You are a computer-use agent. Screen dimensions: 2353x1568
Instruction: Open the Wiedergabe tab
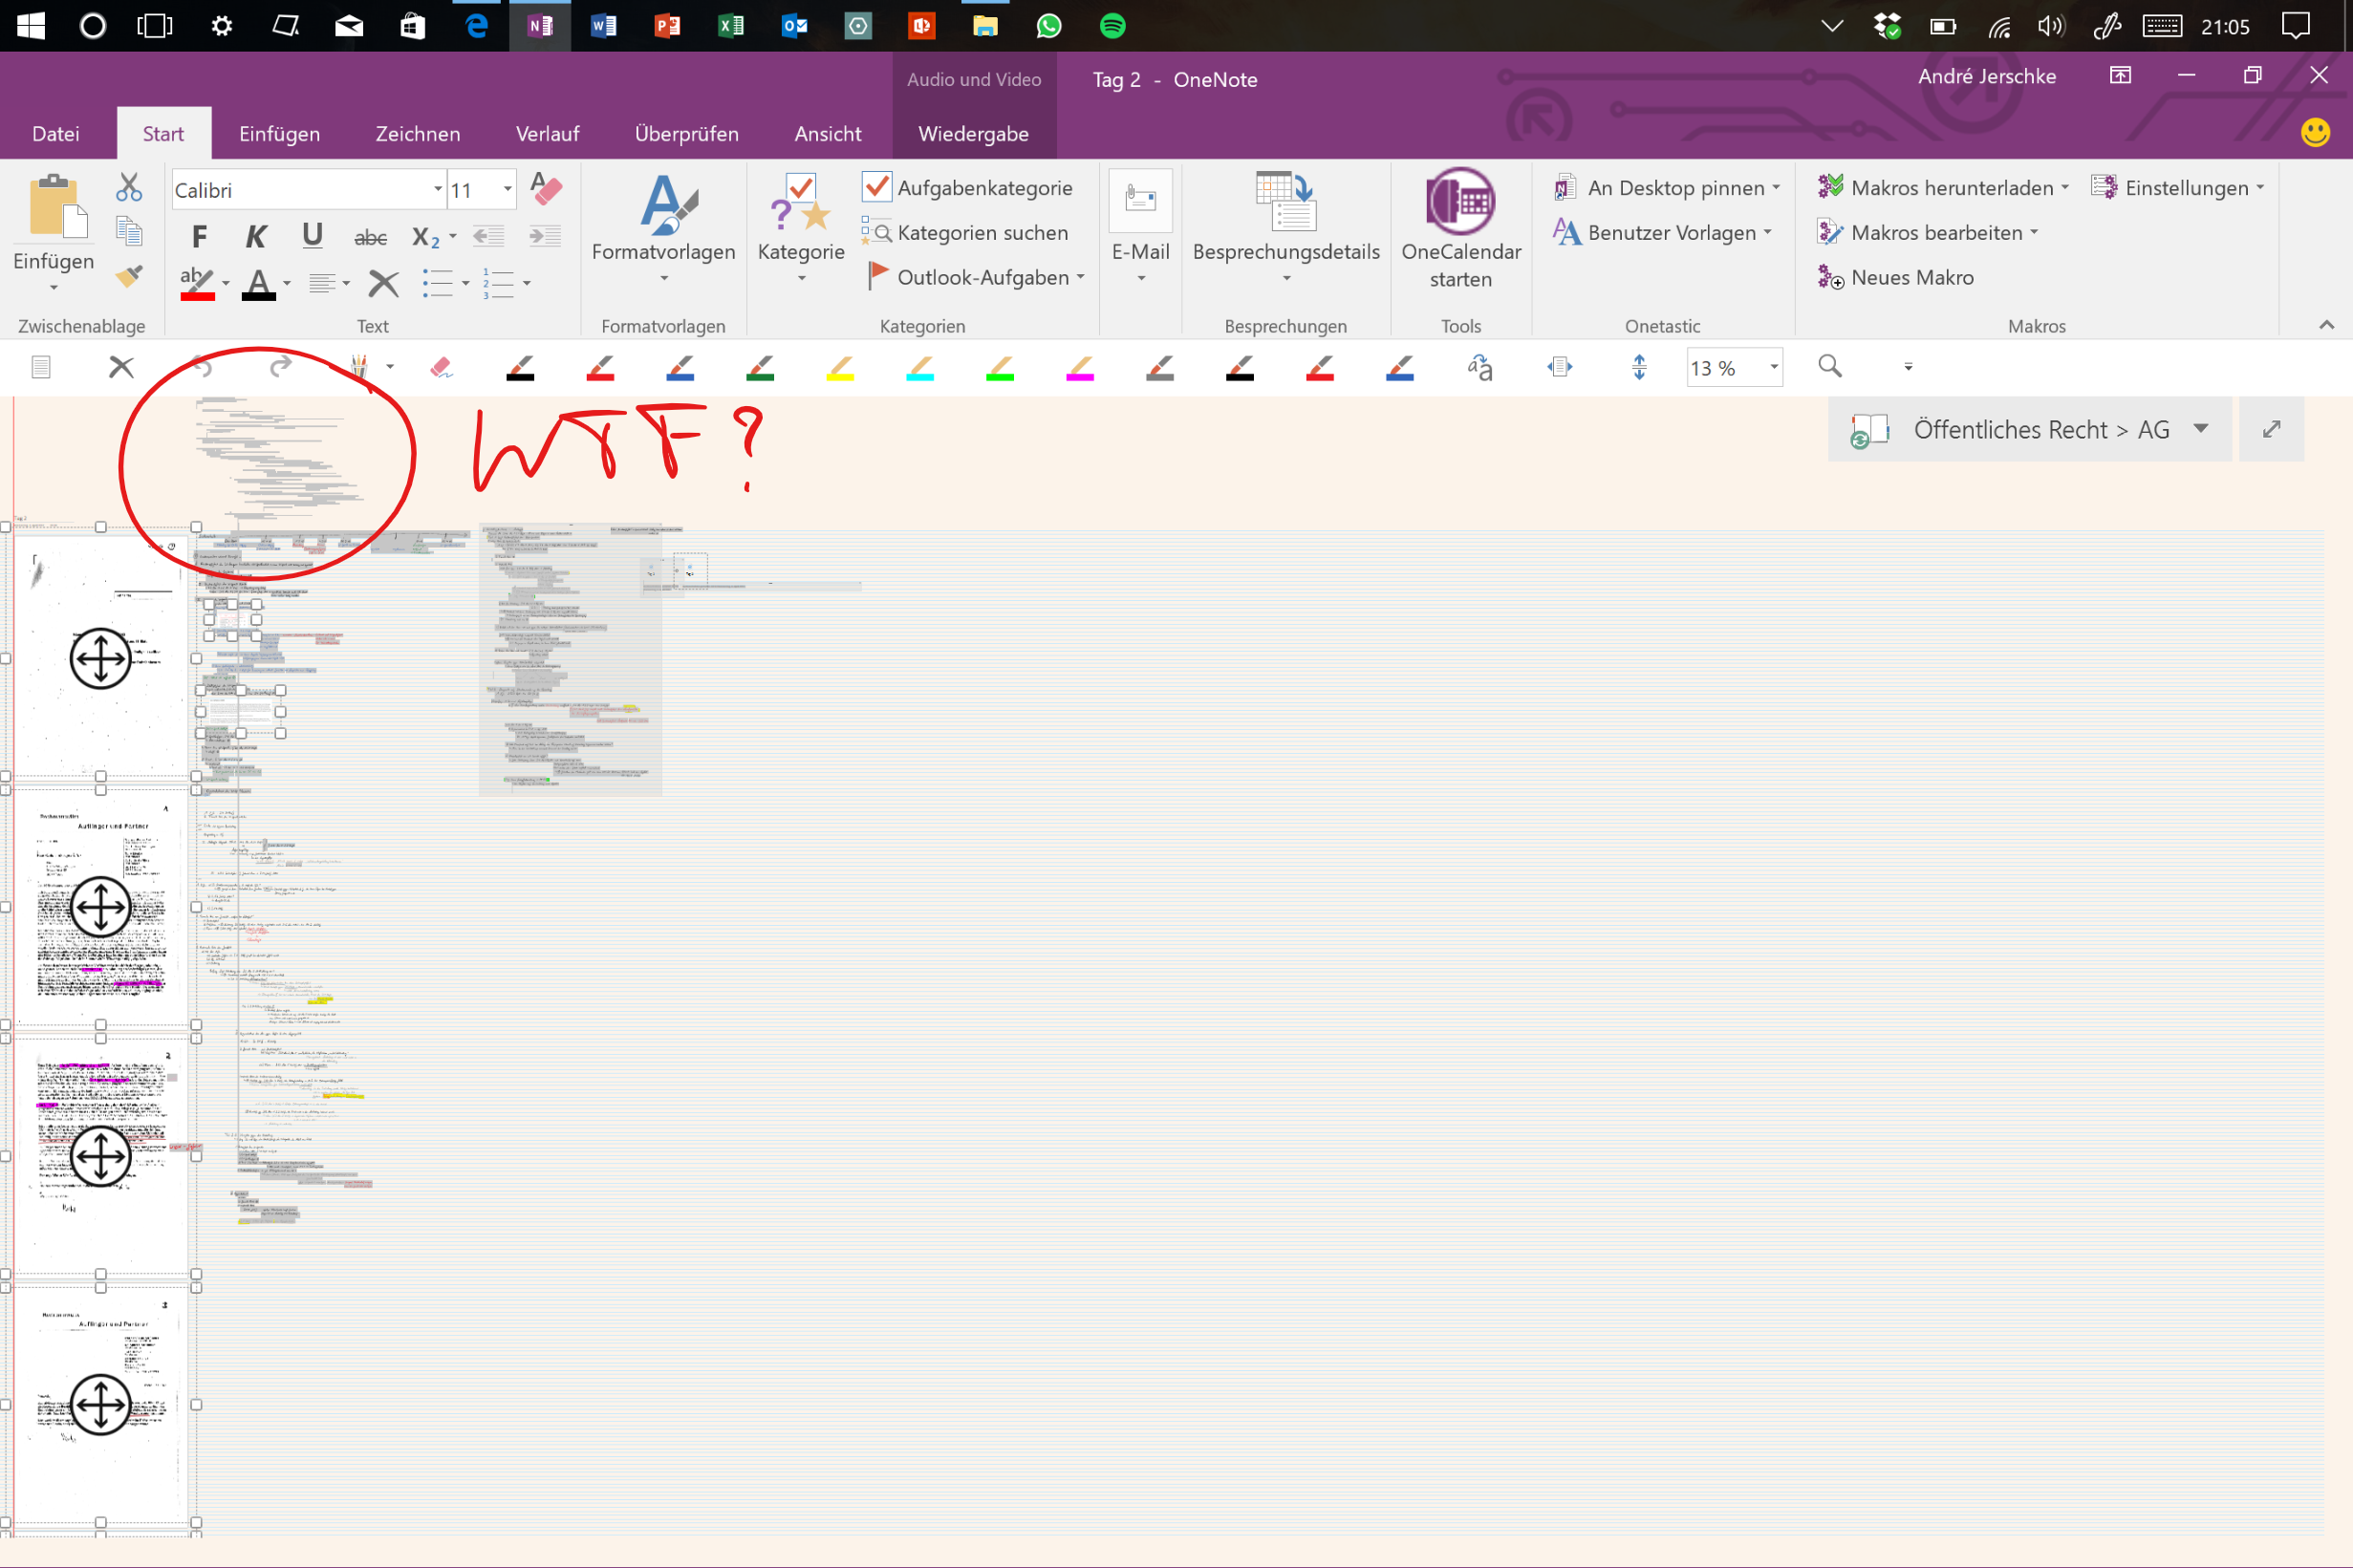(x=973, y=133)
